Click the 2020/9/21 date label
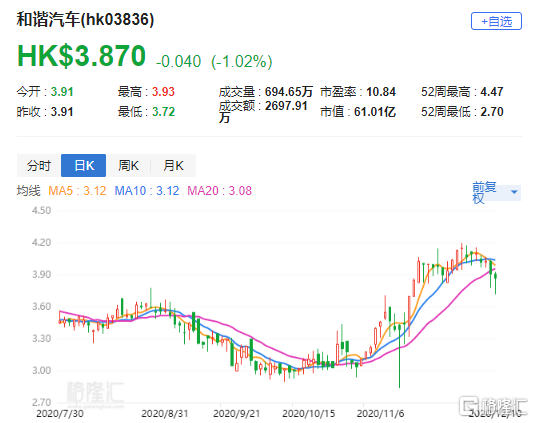Viewport: 534px width, 423px height. 237,413
